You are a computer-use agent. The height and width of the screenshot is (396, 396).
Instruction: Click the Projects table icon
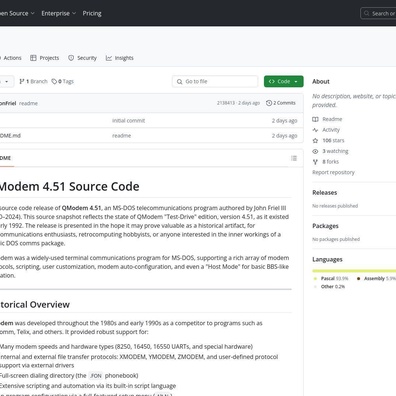coord(33,58)
